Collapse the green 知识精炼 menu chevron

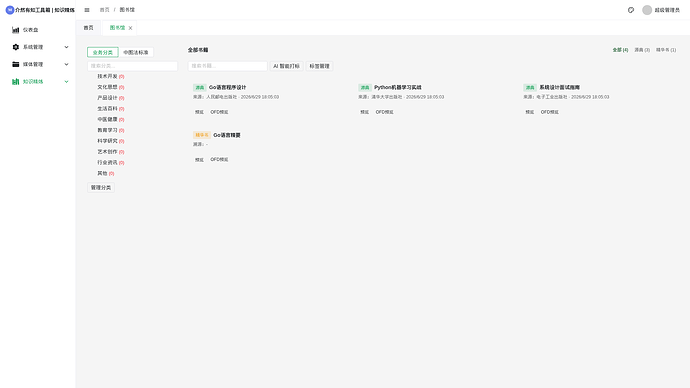pyautogui.click(x=66, y=81)
